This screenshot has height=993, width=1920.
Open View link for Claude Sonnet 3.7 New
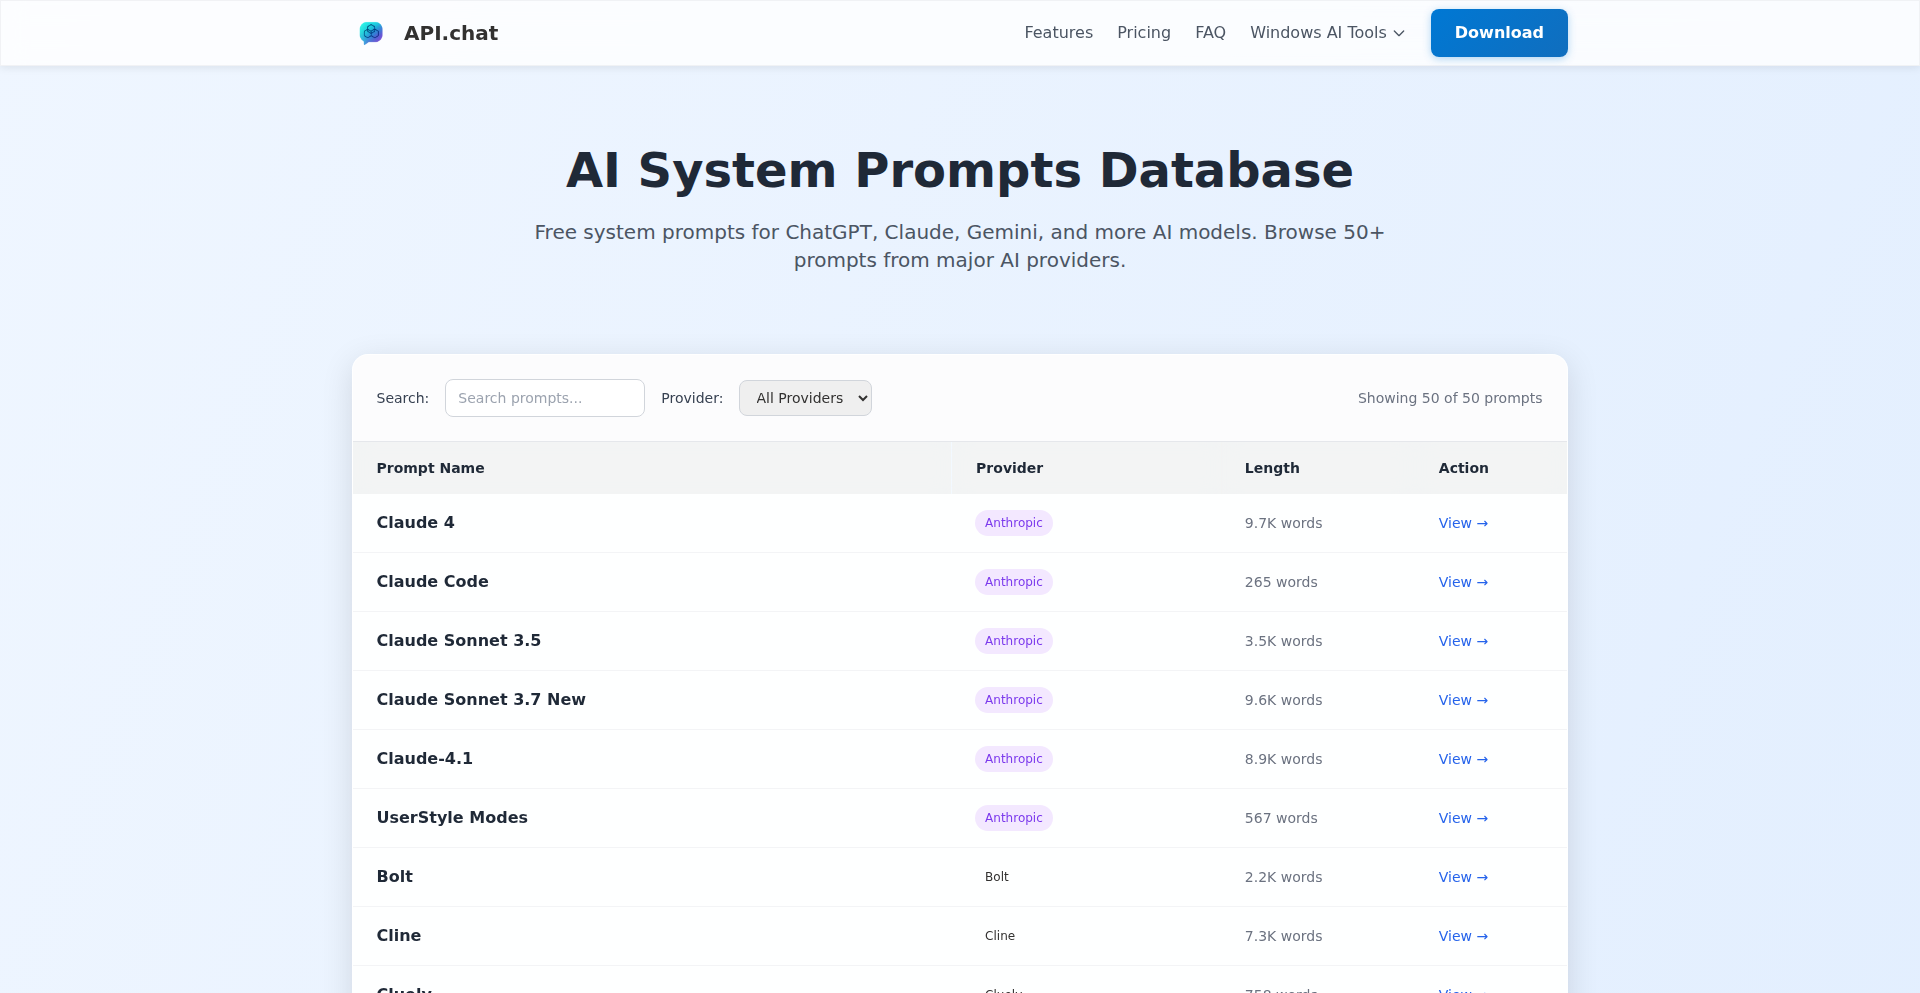[x=1462, y=700]
